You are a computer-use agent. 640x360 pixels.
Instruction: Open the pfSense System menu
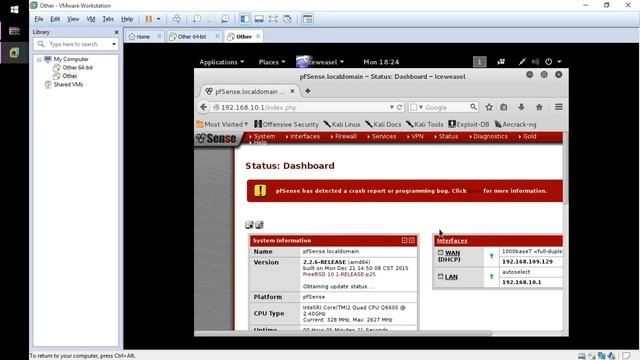[x=262, y=136]
